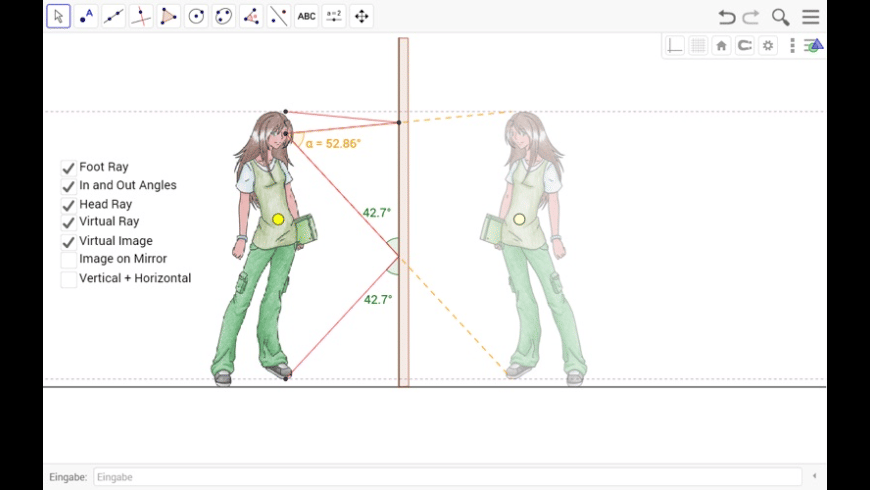Click the upper 42.7° angle label
This screenshot has width=870, height=490.
(x=377, y=213)
